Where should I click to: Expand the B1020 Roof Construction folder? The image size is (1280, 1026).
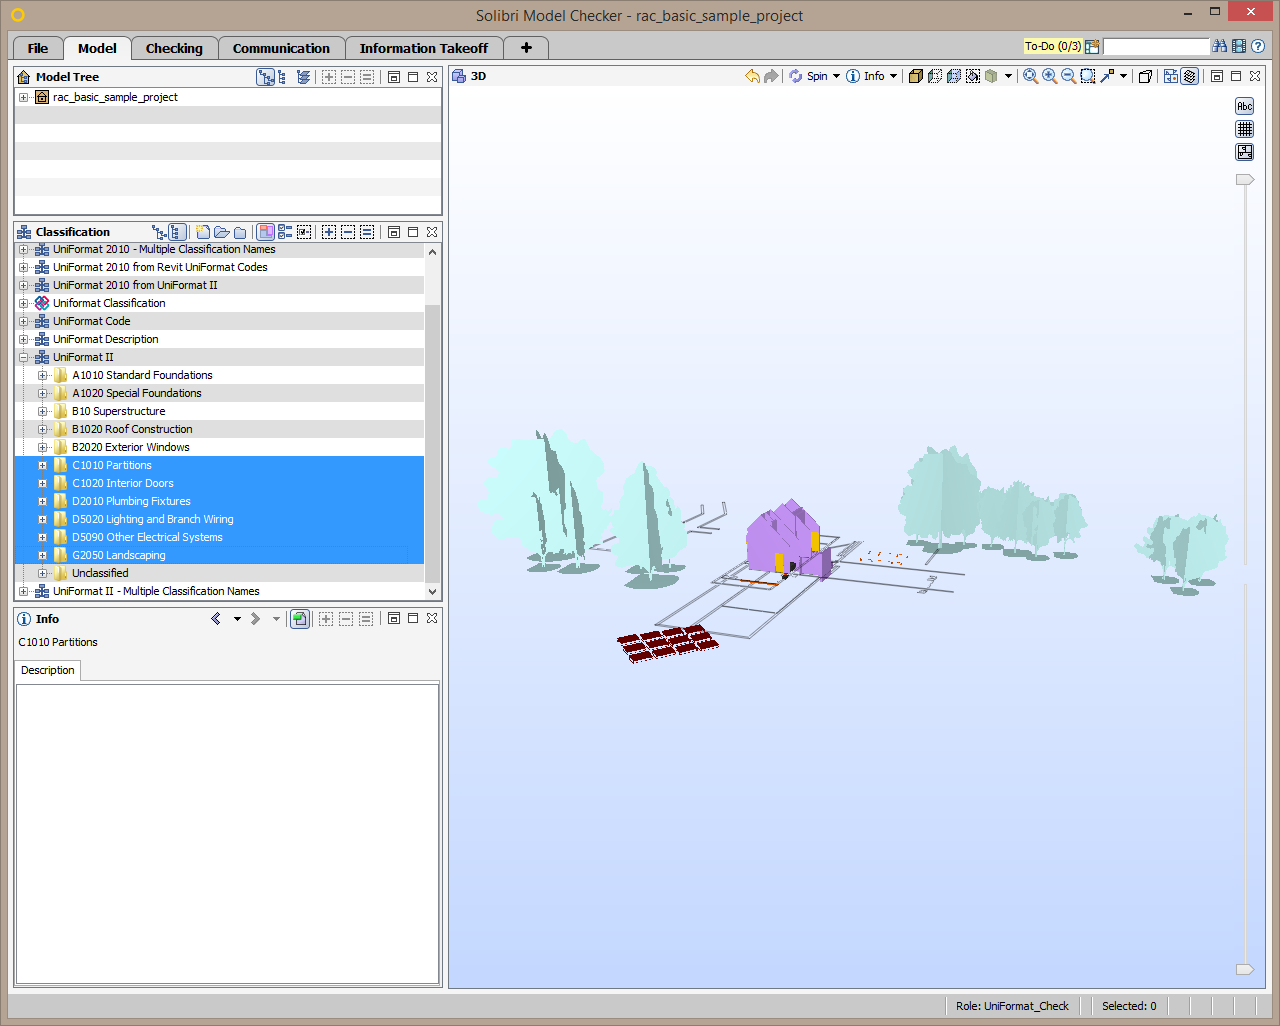42,429
